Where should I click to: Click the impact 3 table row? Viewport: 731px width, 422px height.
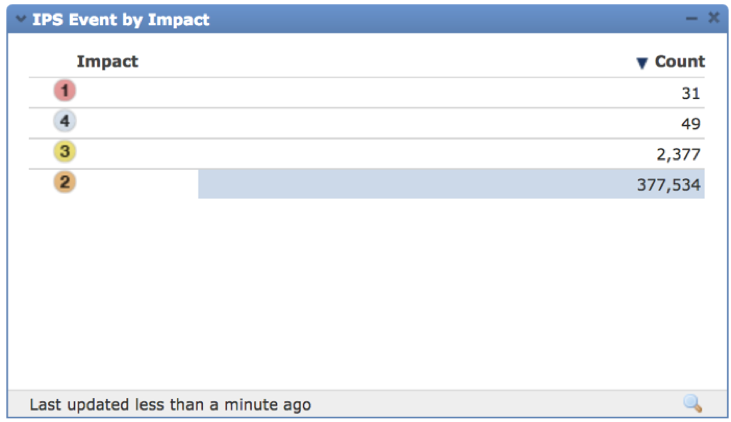360,153
